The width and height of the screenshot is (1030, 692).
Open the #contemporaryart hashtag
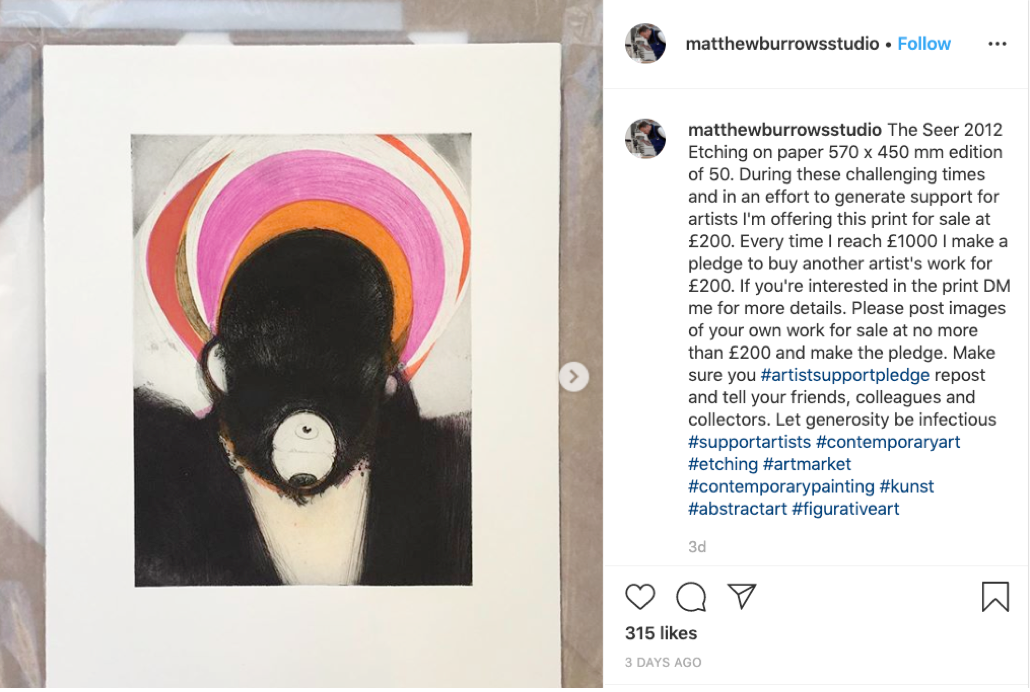[x=887, y=442]
